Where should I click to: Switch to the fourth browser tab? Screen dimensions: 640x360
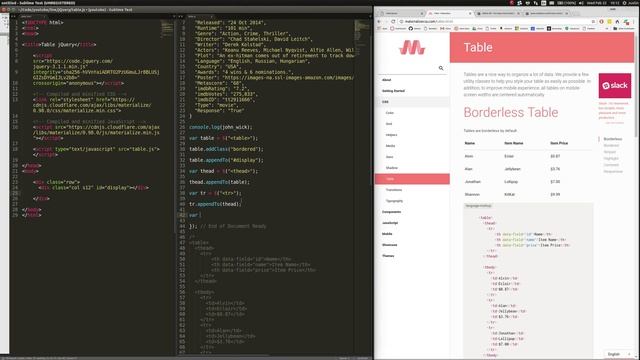tap(546, 13)
